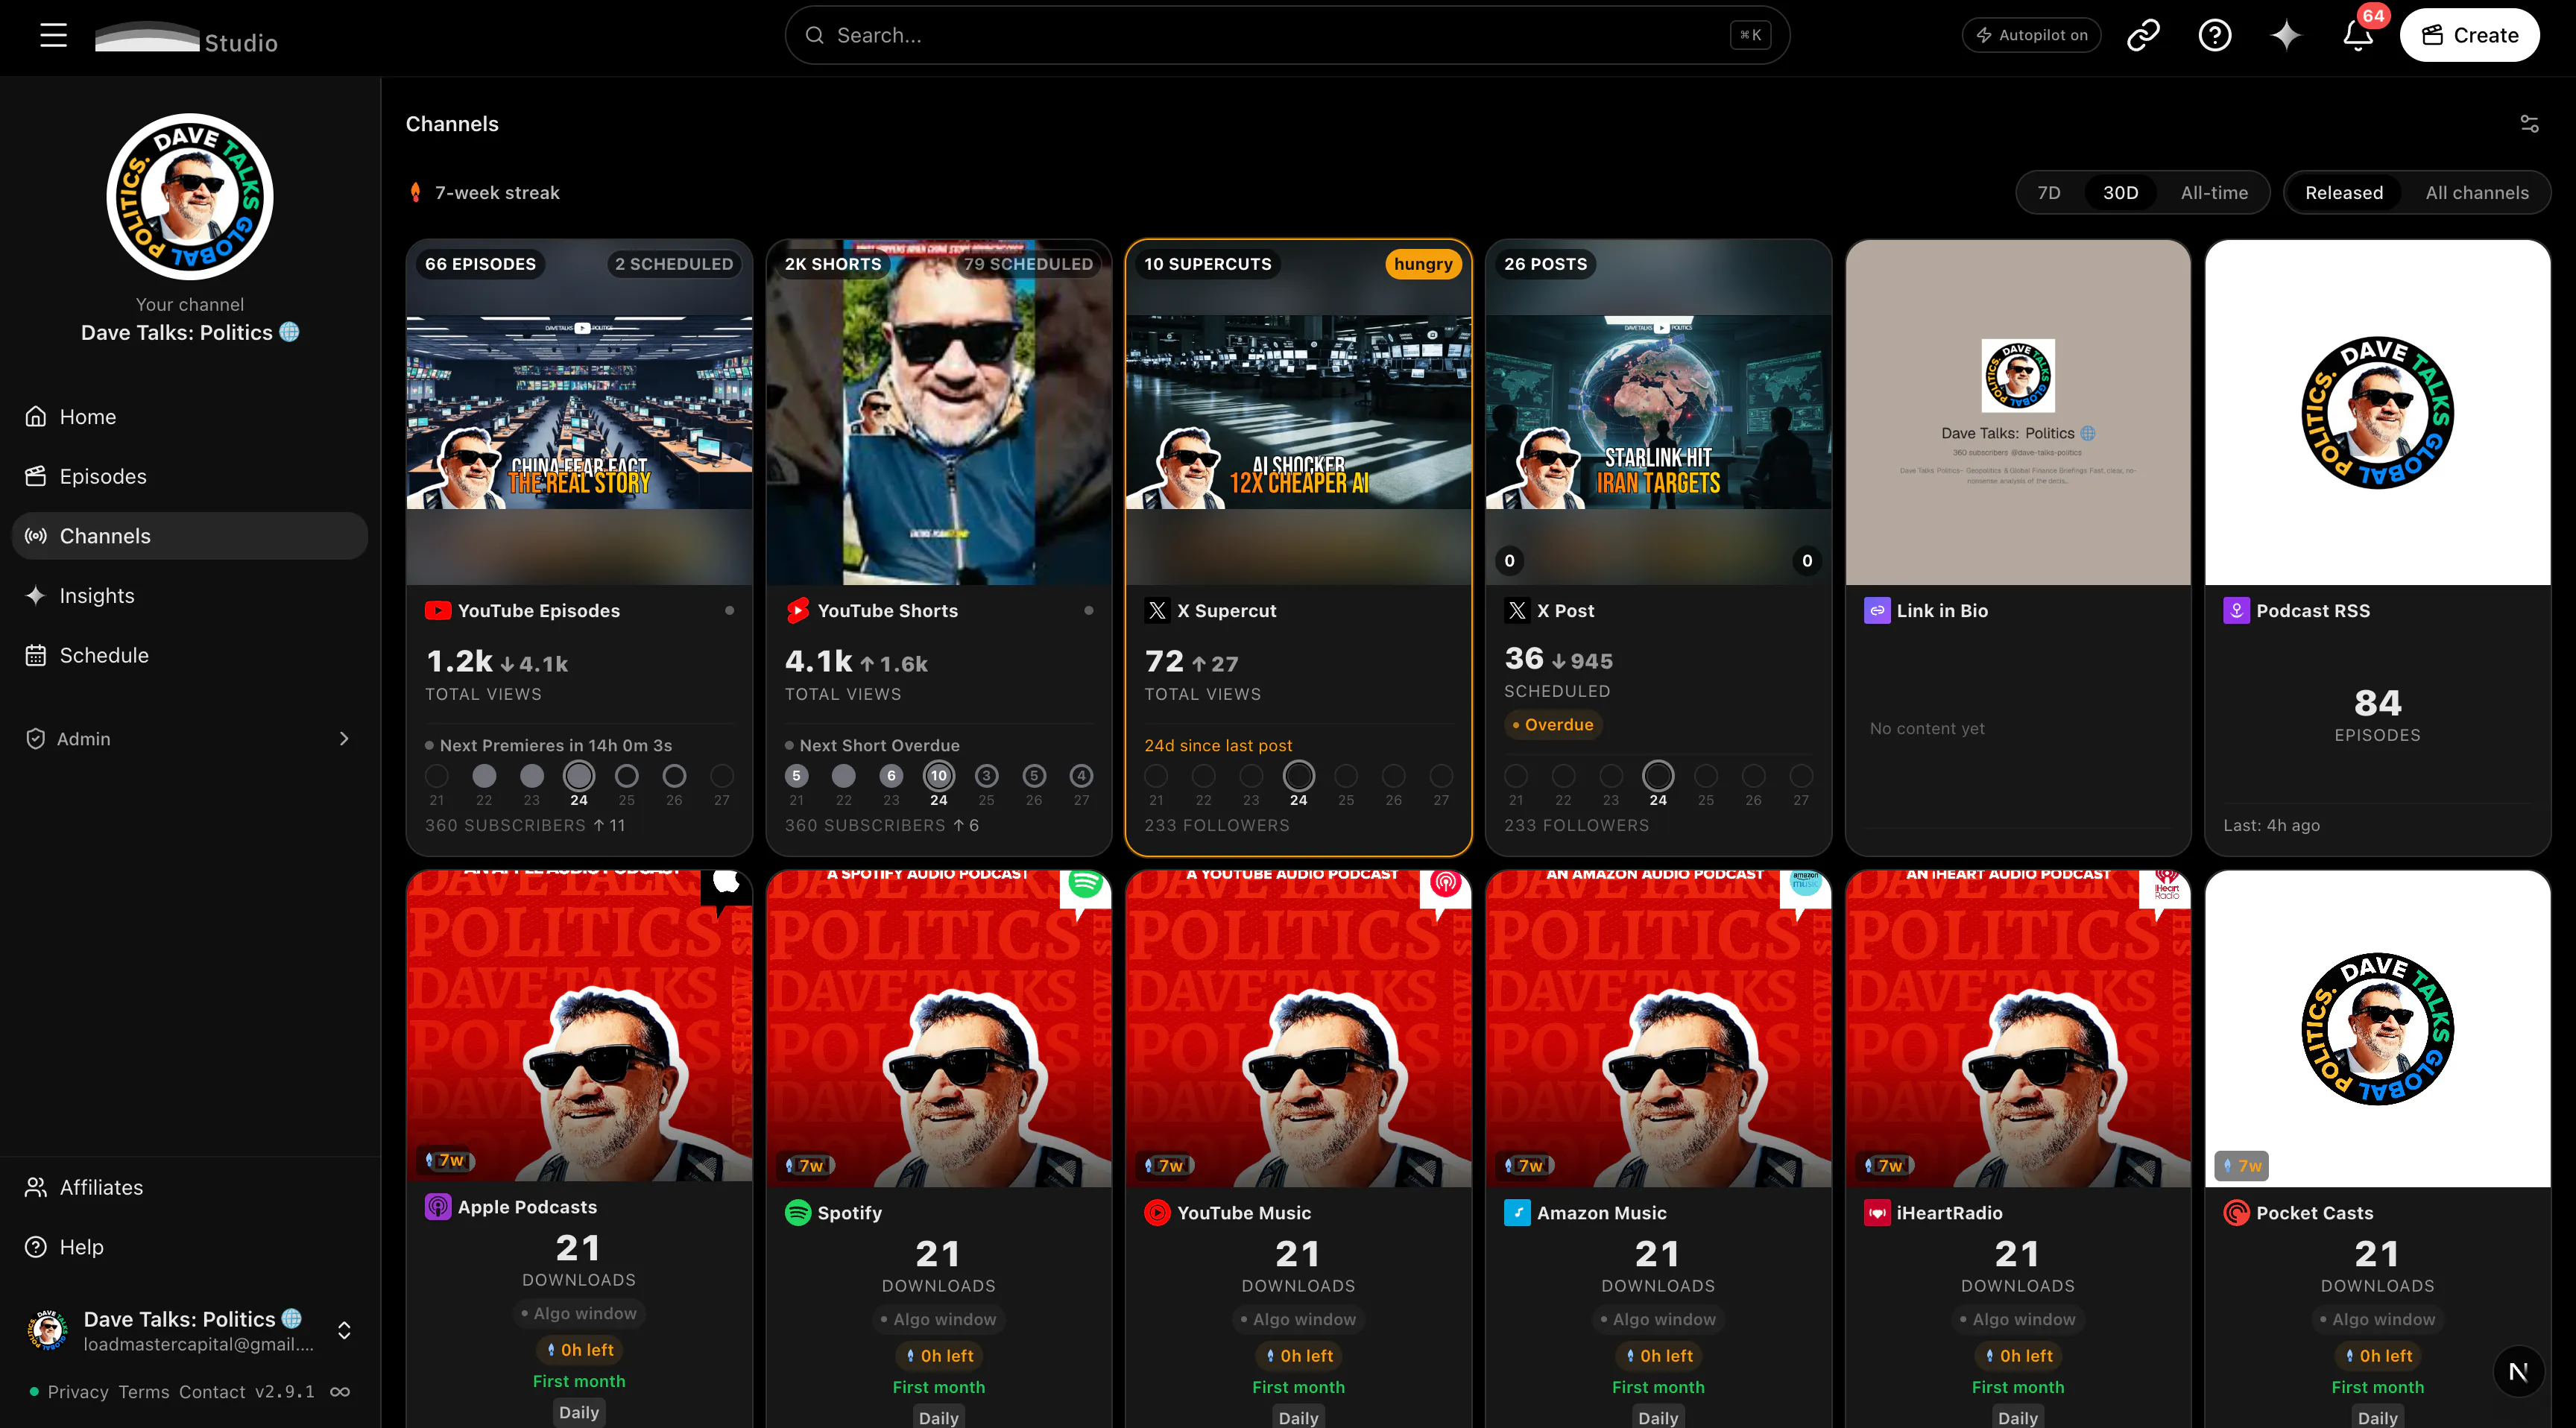The height and width of the screenshot is (1428, 2576).
Task: Open the YouTube Episodes thumbnail
Action: point(579,412)
